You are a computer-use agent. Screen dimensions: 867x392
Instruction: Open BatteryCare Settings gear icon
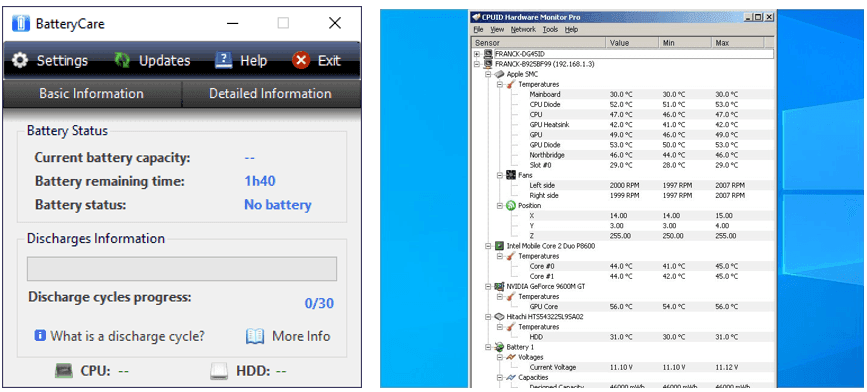point(19,60)
